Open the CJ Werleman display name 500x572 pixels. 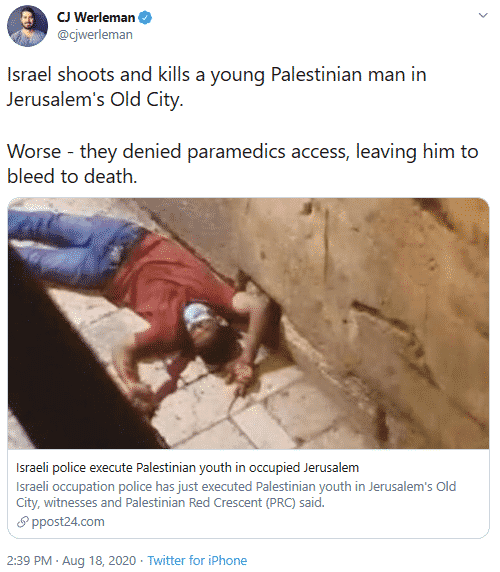(96, 18)
